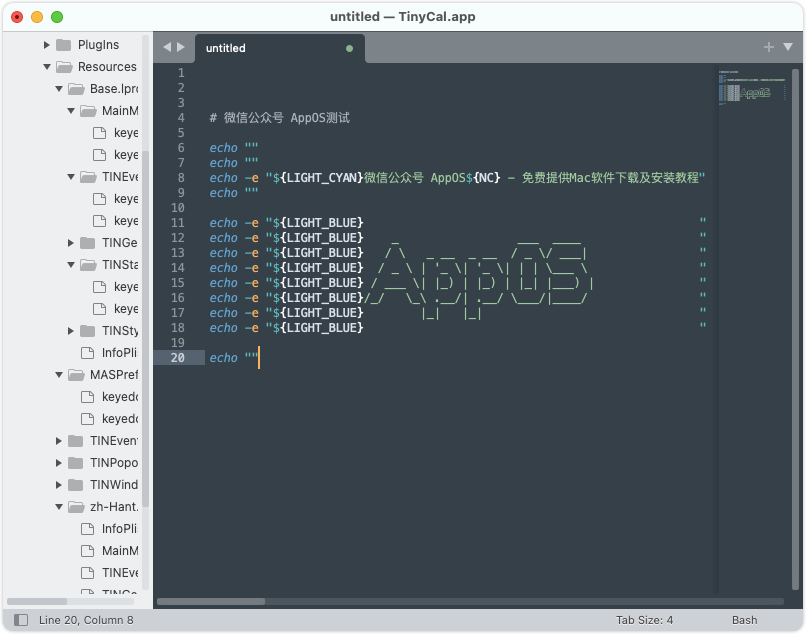Screen dimensions: 806x634
Task: Switch to the untitled tab
Action: (x=280, y=48)
